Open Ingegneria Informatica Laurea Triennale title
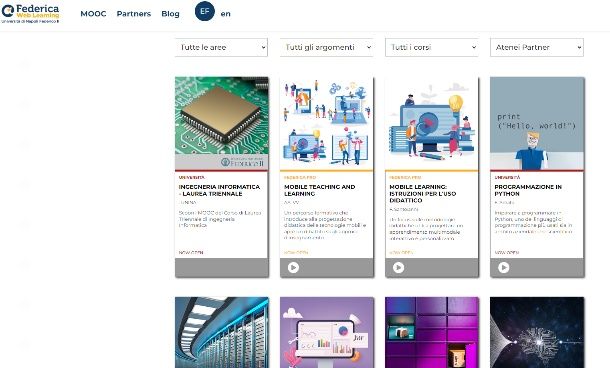 (219, 190)
